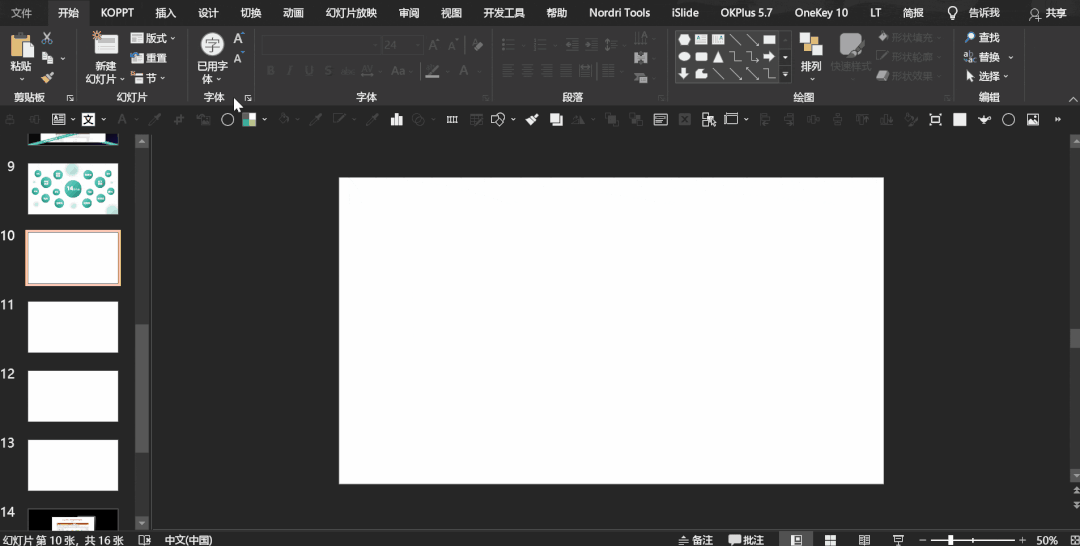This screenshot has height=546, width=1080.
Task: Select slide 11 thumbnail
Action: [x=73, y=327]
